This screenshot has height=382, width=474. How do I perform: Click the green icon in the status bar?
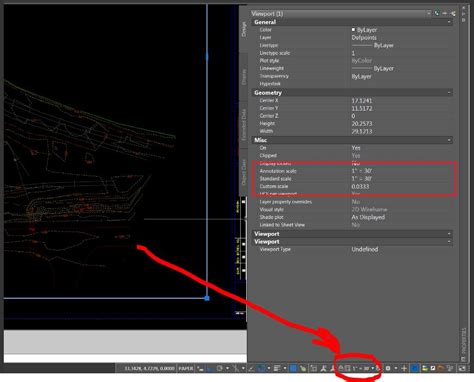coord(303,368)
